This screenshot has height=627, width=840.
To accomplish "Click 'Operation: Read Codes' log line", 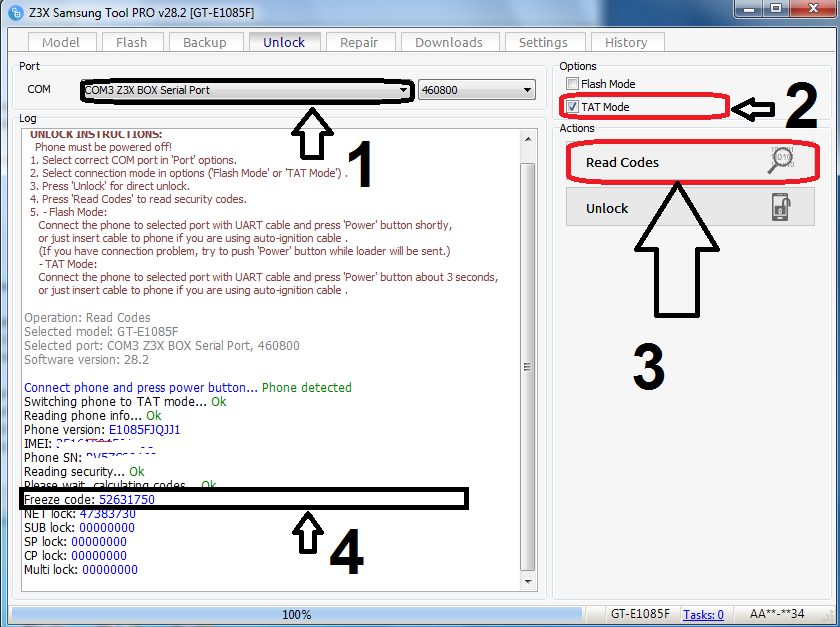I will 87,317.
